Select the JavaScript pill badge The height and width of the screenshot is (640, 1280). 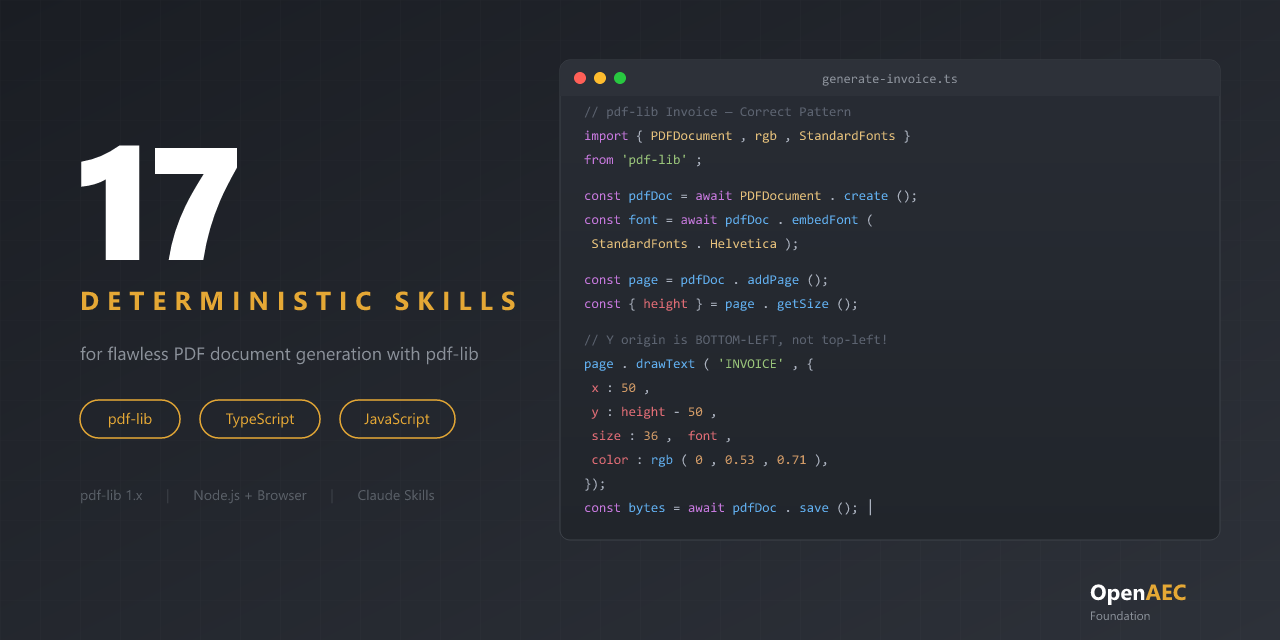click(397, 419)
